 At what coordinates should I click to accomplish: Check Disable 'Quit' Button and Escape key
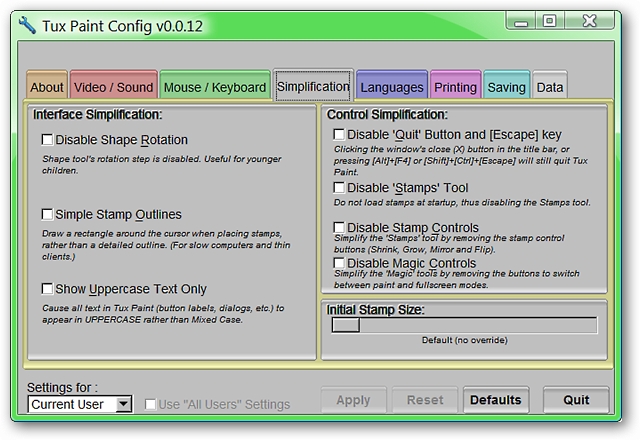[x=339, y=134]
